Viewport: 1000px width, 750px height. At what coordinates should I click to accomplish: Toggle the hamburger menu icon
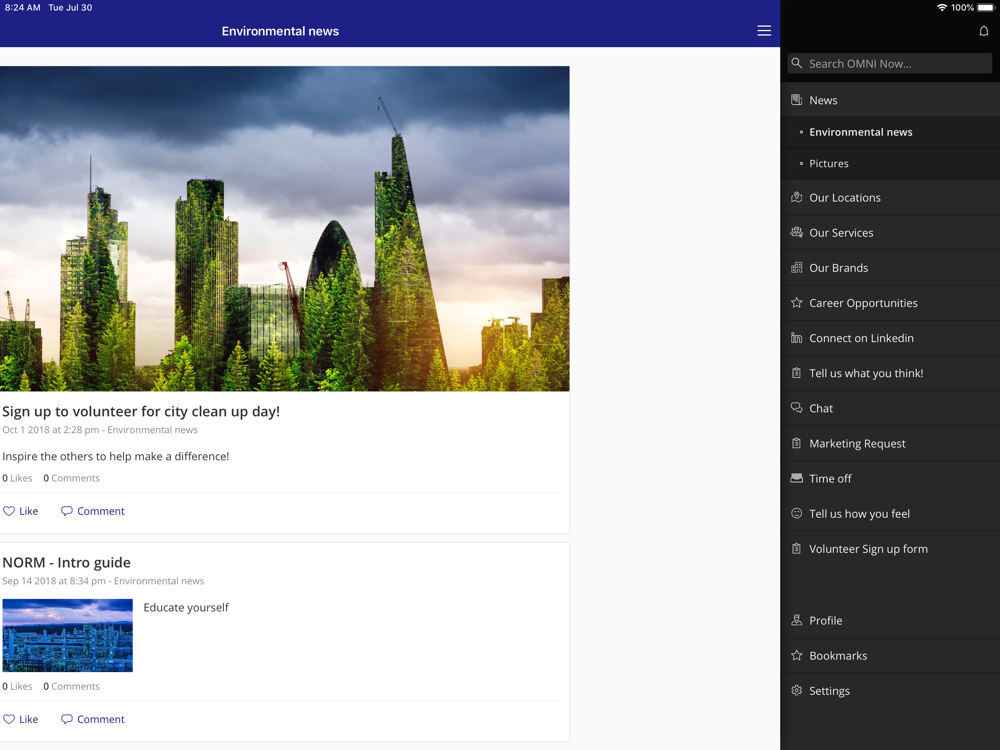coord(764,31)
